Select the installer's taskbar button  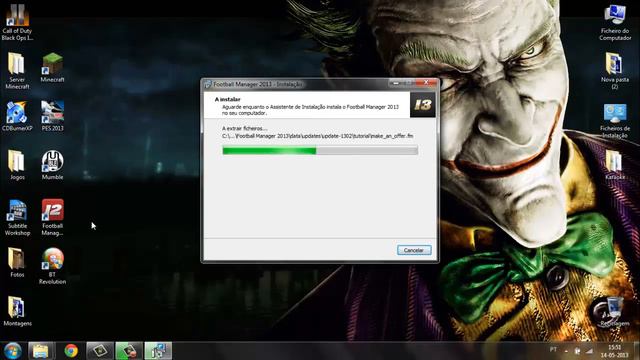coord(158,351)
